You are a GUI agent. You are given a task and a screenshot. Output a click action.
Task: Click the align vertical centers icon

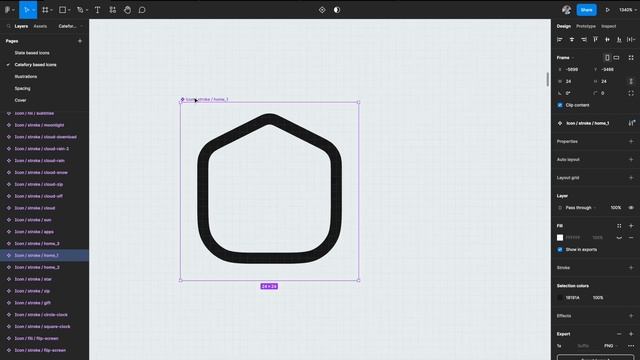[x=607, y=39]
